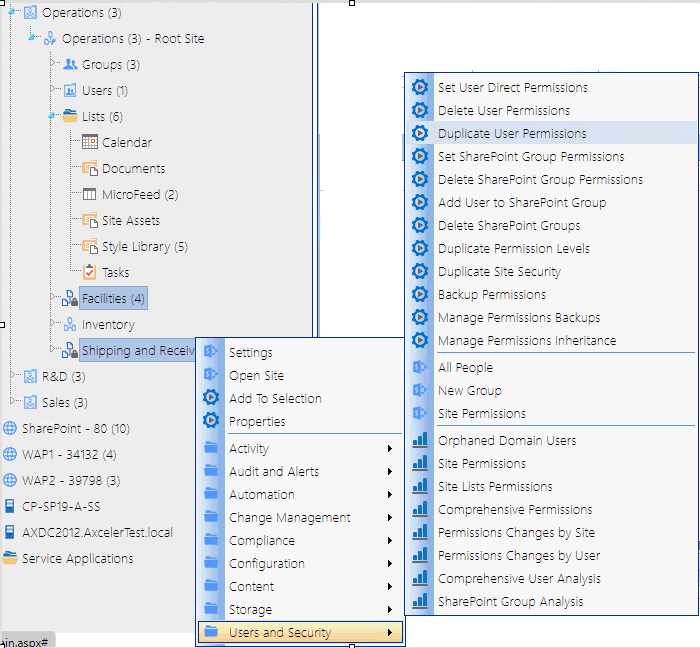Click the Inventory site icon
700x648 pixels.
point(70,324)
